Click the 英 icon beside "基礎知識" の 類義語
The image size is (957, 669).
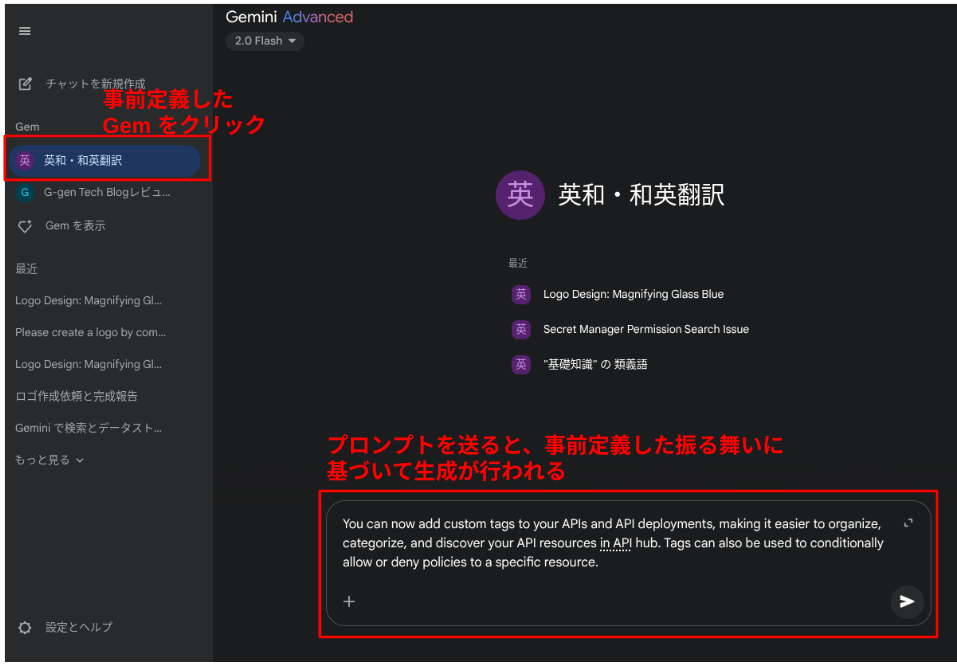pyautogui.click(x=521, y=364)
